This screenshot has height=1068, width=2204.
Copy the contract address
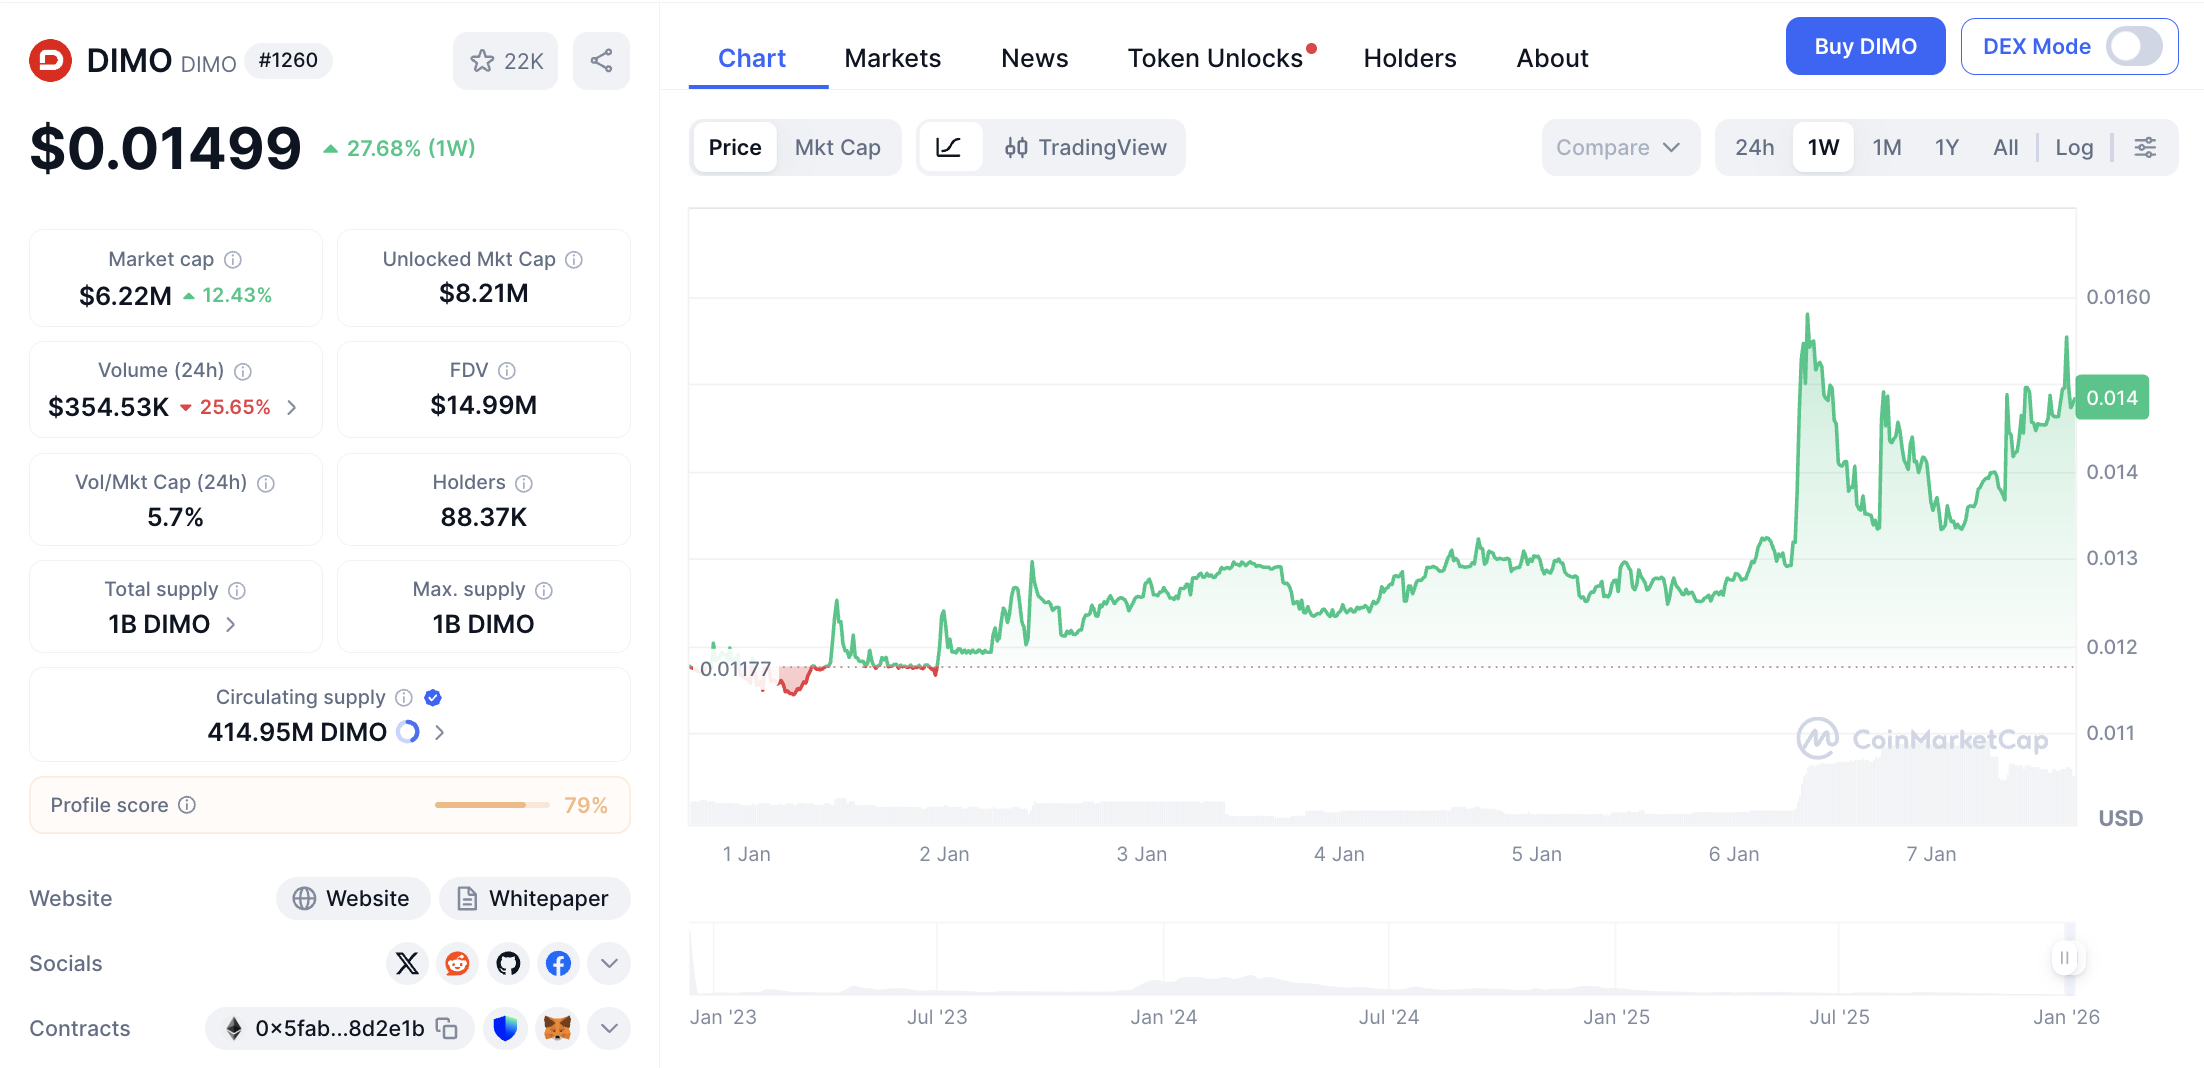pyautogui.click(x=447, y=1028)
